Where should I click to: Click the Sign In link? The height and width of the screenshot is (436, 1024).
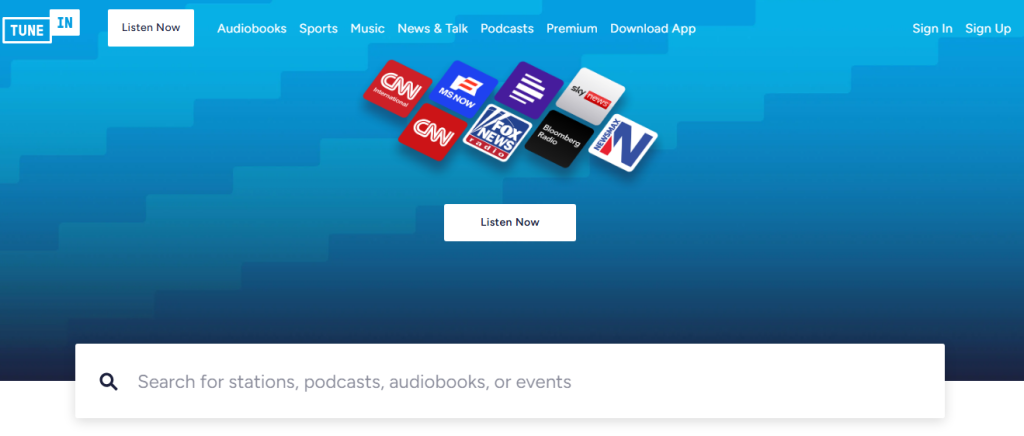933,29
